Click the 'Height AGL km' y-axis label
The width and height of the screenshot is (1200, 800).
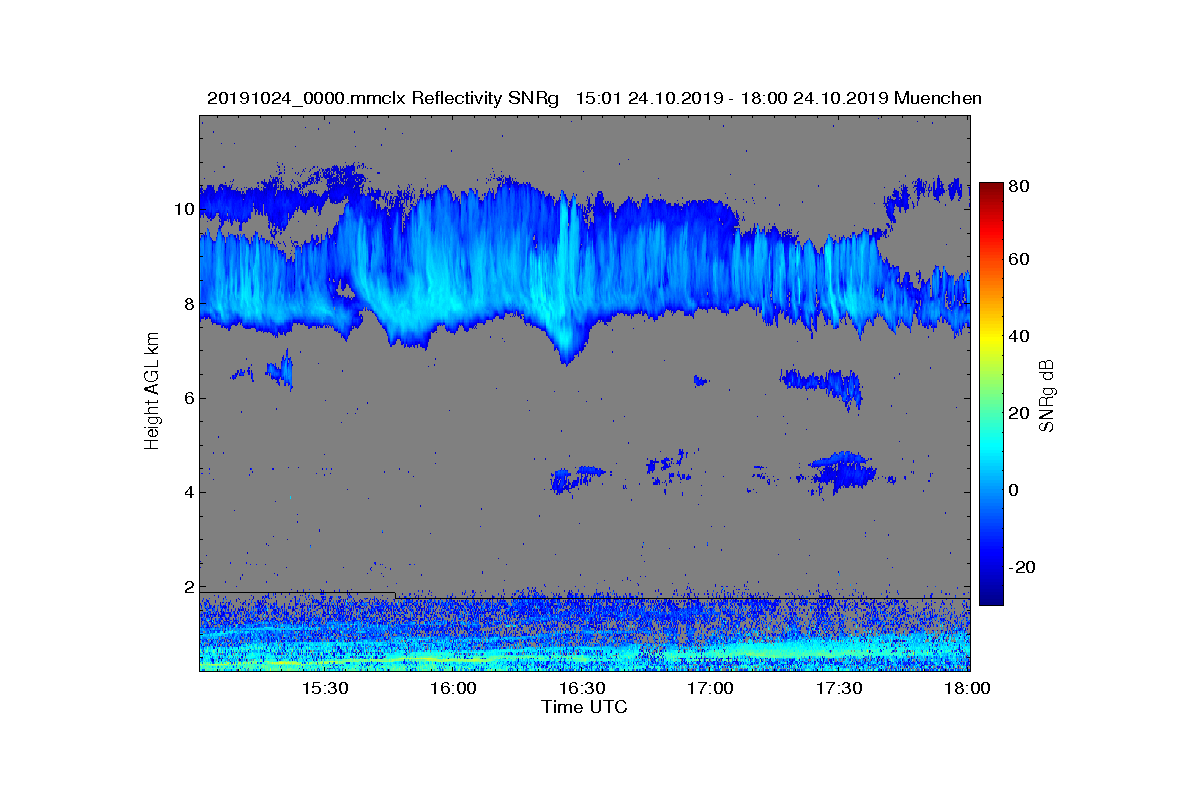coord(152,392)
